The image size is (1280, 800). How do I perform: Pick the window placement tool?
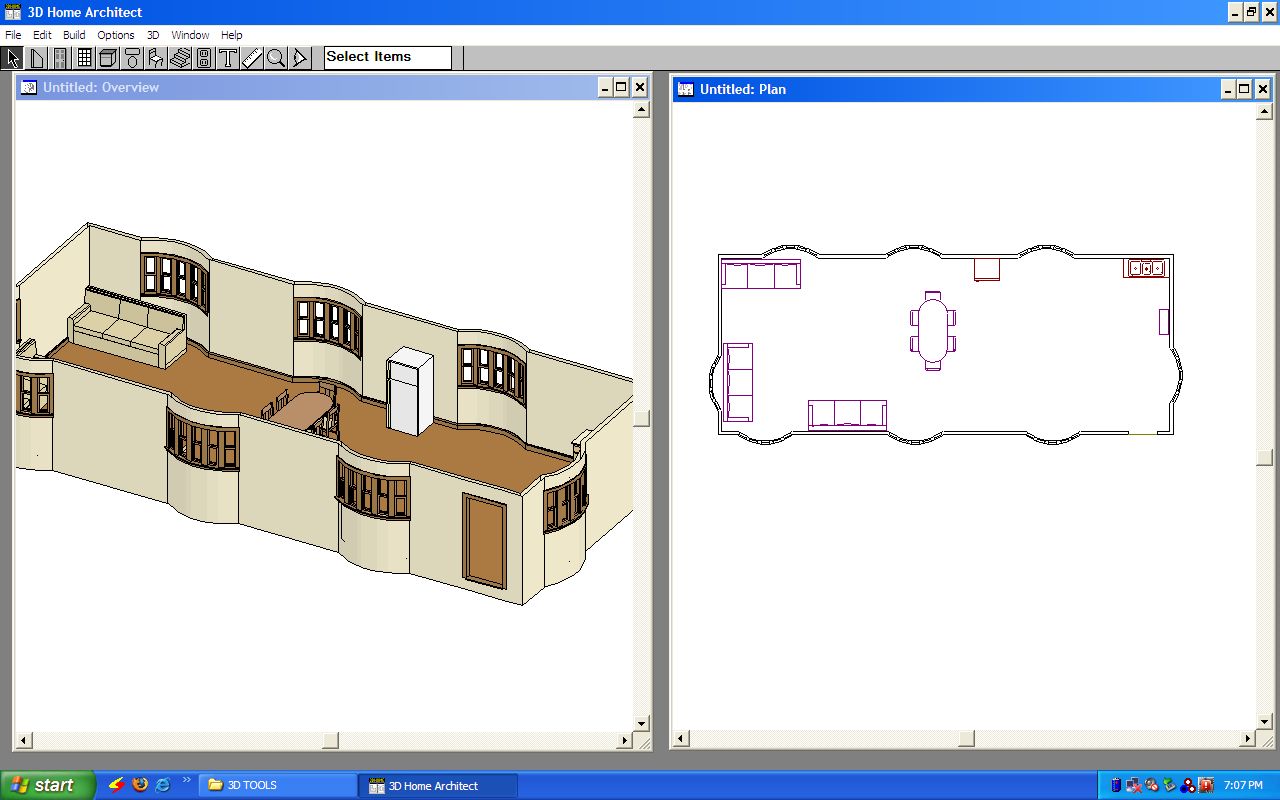point(84,57)
